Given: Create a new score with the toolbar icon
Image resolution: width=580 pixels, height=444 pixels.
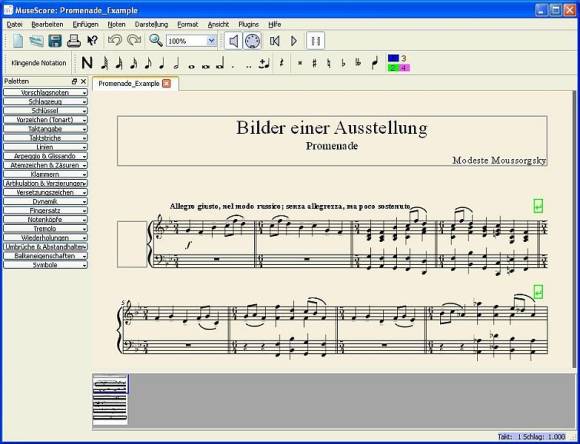Looking at the screenshot, I should pyautogui.click(x=17, y=41).
